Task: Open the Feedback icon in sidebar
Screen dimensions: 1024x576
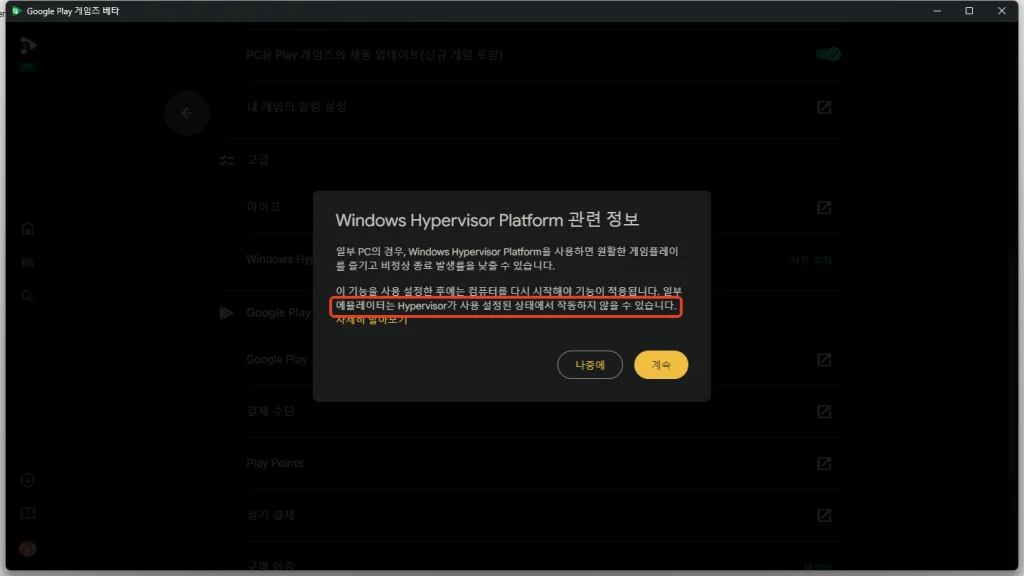Action: pyautogui.click(x=27, y=514)
